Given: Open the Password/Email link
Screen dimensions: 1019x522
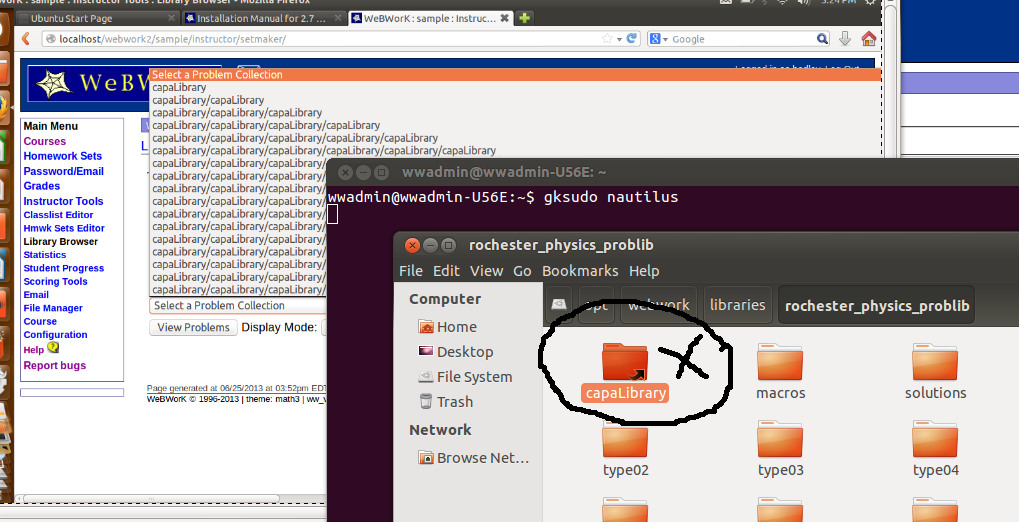Looking at the screenshot, I should [64, 171].
